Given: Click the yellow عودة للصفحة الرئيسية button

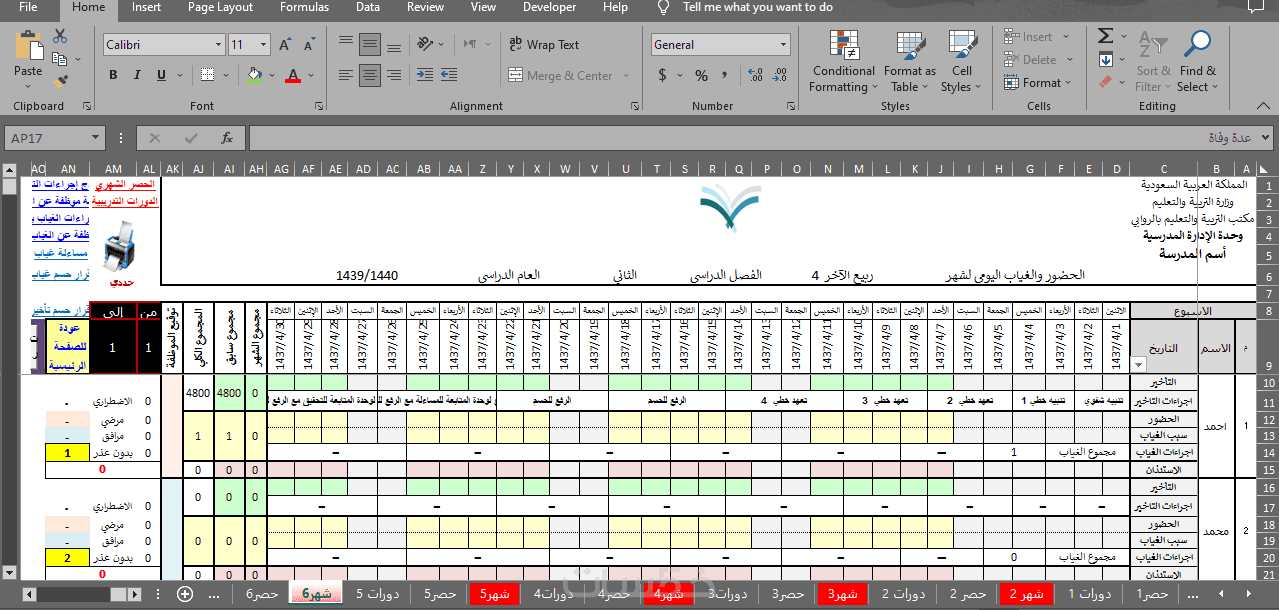Looking at the screenshot, I should 69,347.
